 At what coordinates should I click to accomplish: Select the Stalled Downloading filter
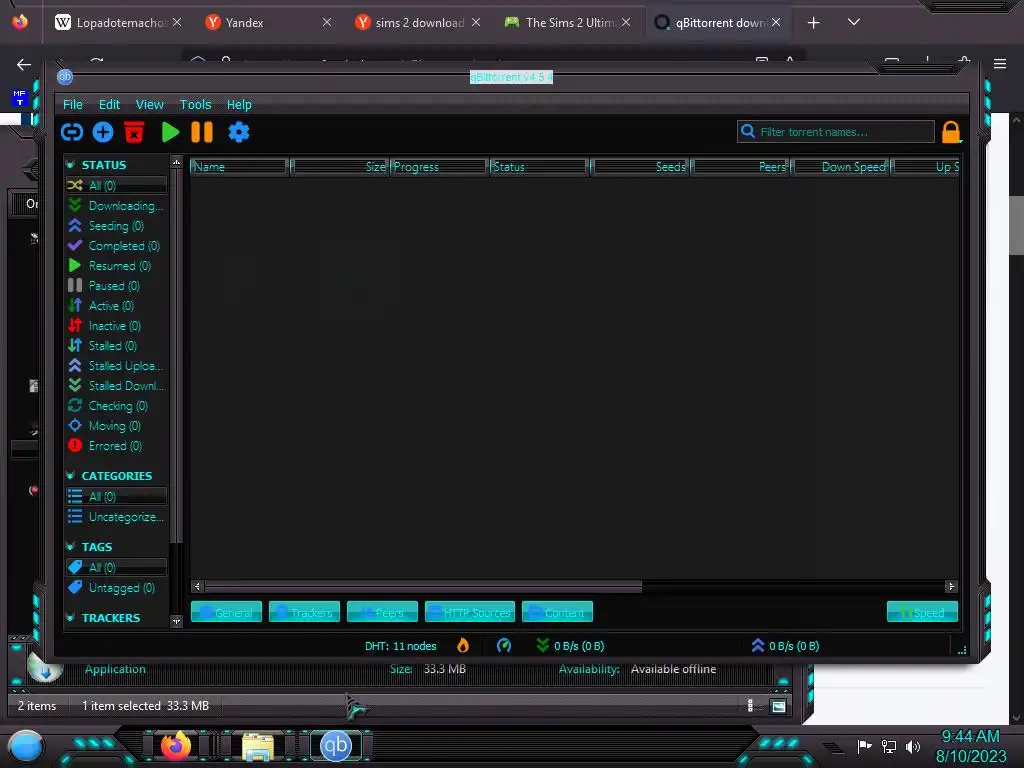point(116,386)
